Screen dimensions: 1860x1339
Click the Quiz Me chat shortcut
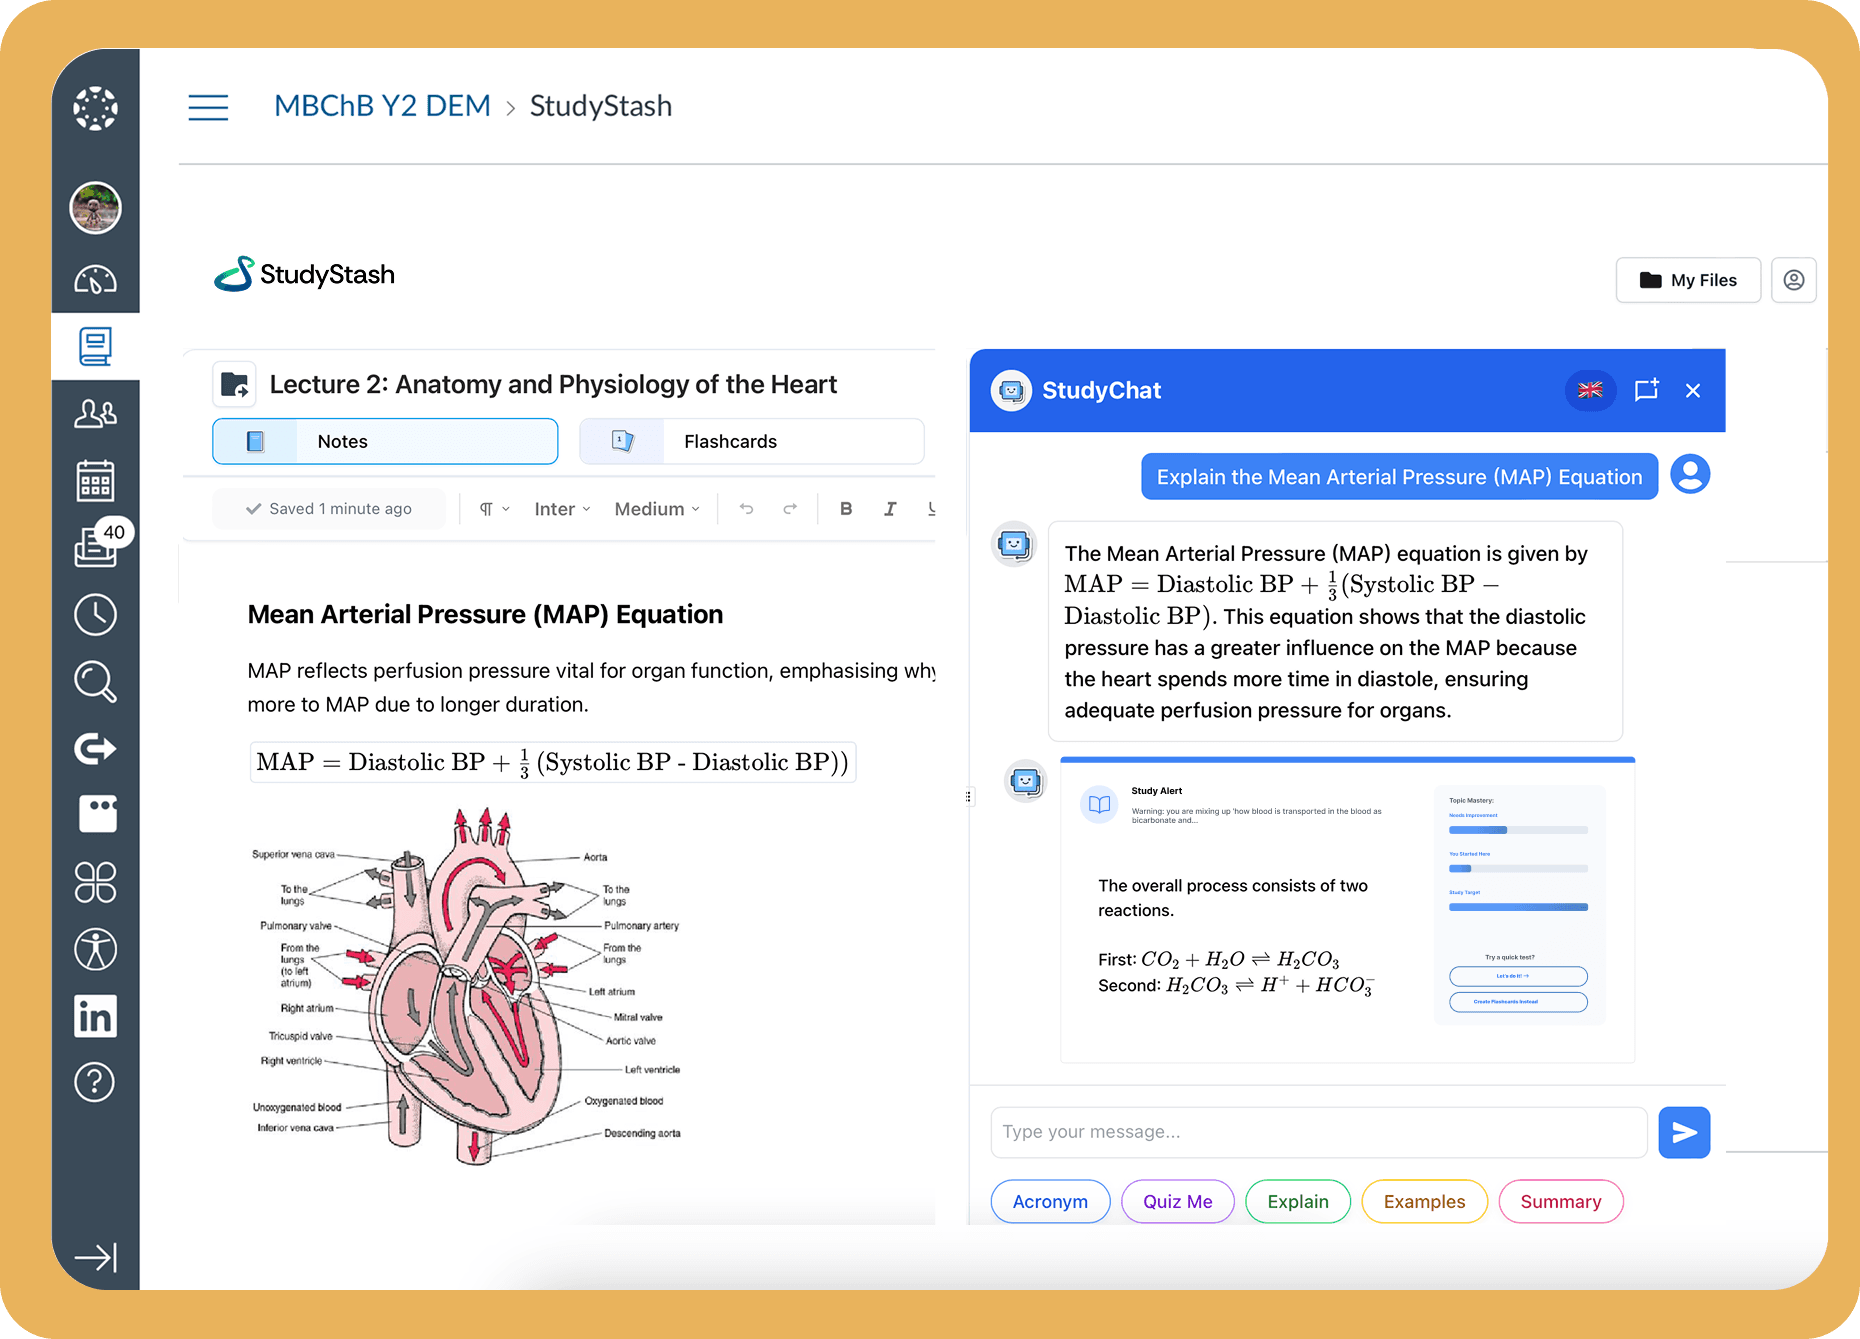pos(1177,1201)
